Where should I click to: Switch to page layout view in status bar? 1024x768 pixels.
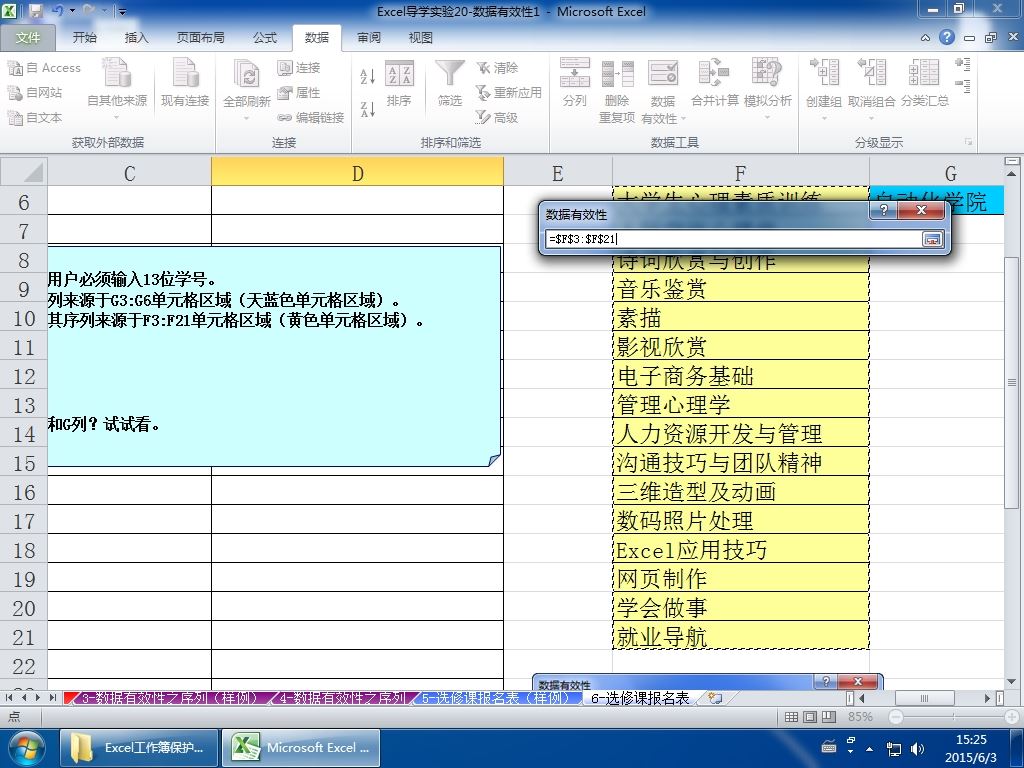point(810,716)
